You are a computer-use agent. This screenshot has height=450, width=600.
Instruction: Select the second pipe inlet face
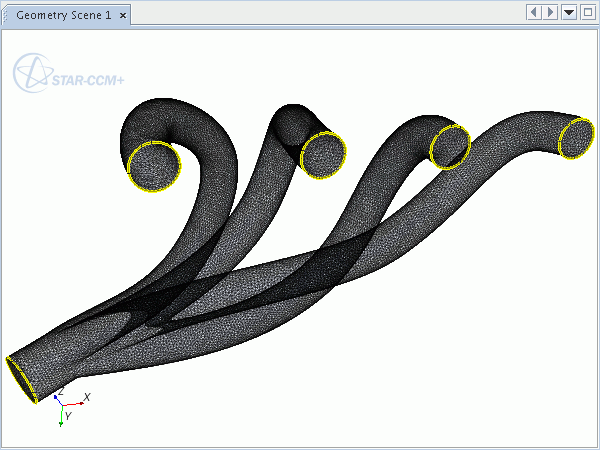[324, 154]
